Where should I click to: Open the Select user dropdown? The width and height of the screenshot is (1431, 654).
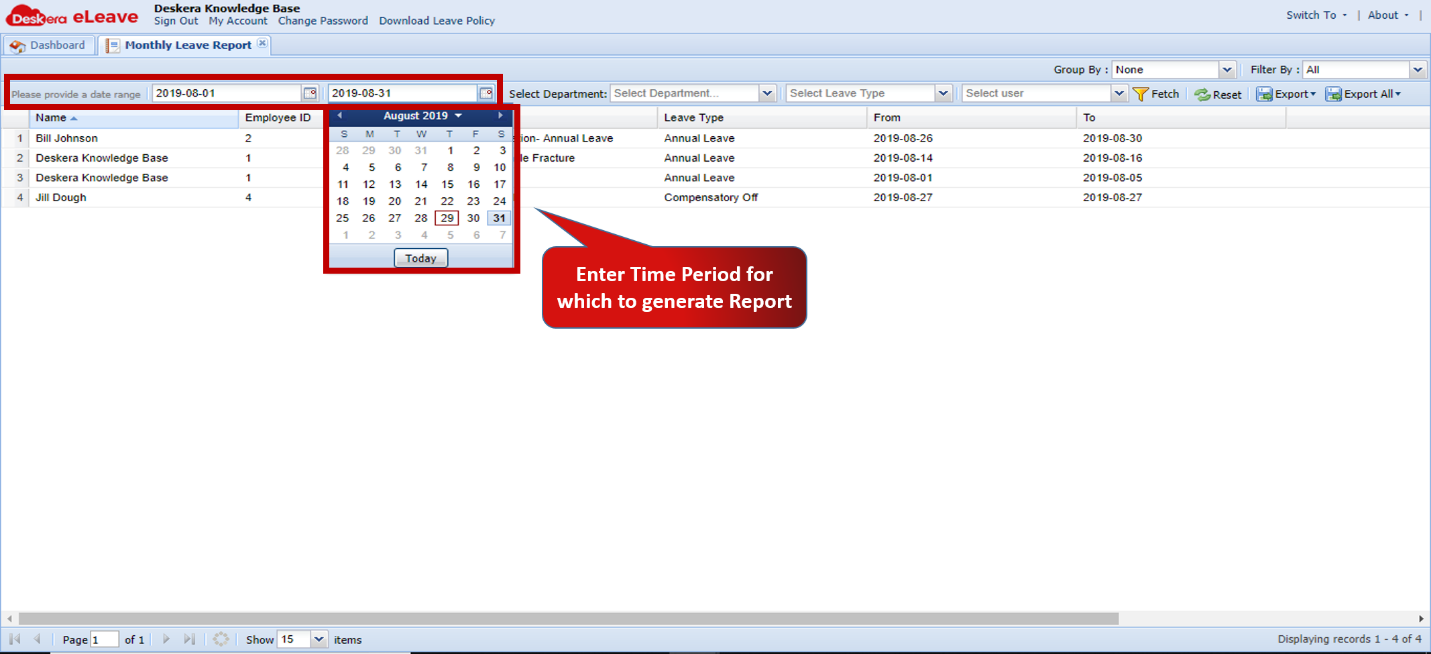1119,93
